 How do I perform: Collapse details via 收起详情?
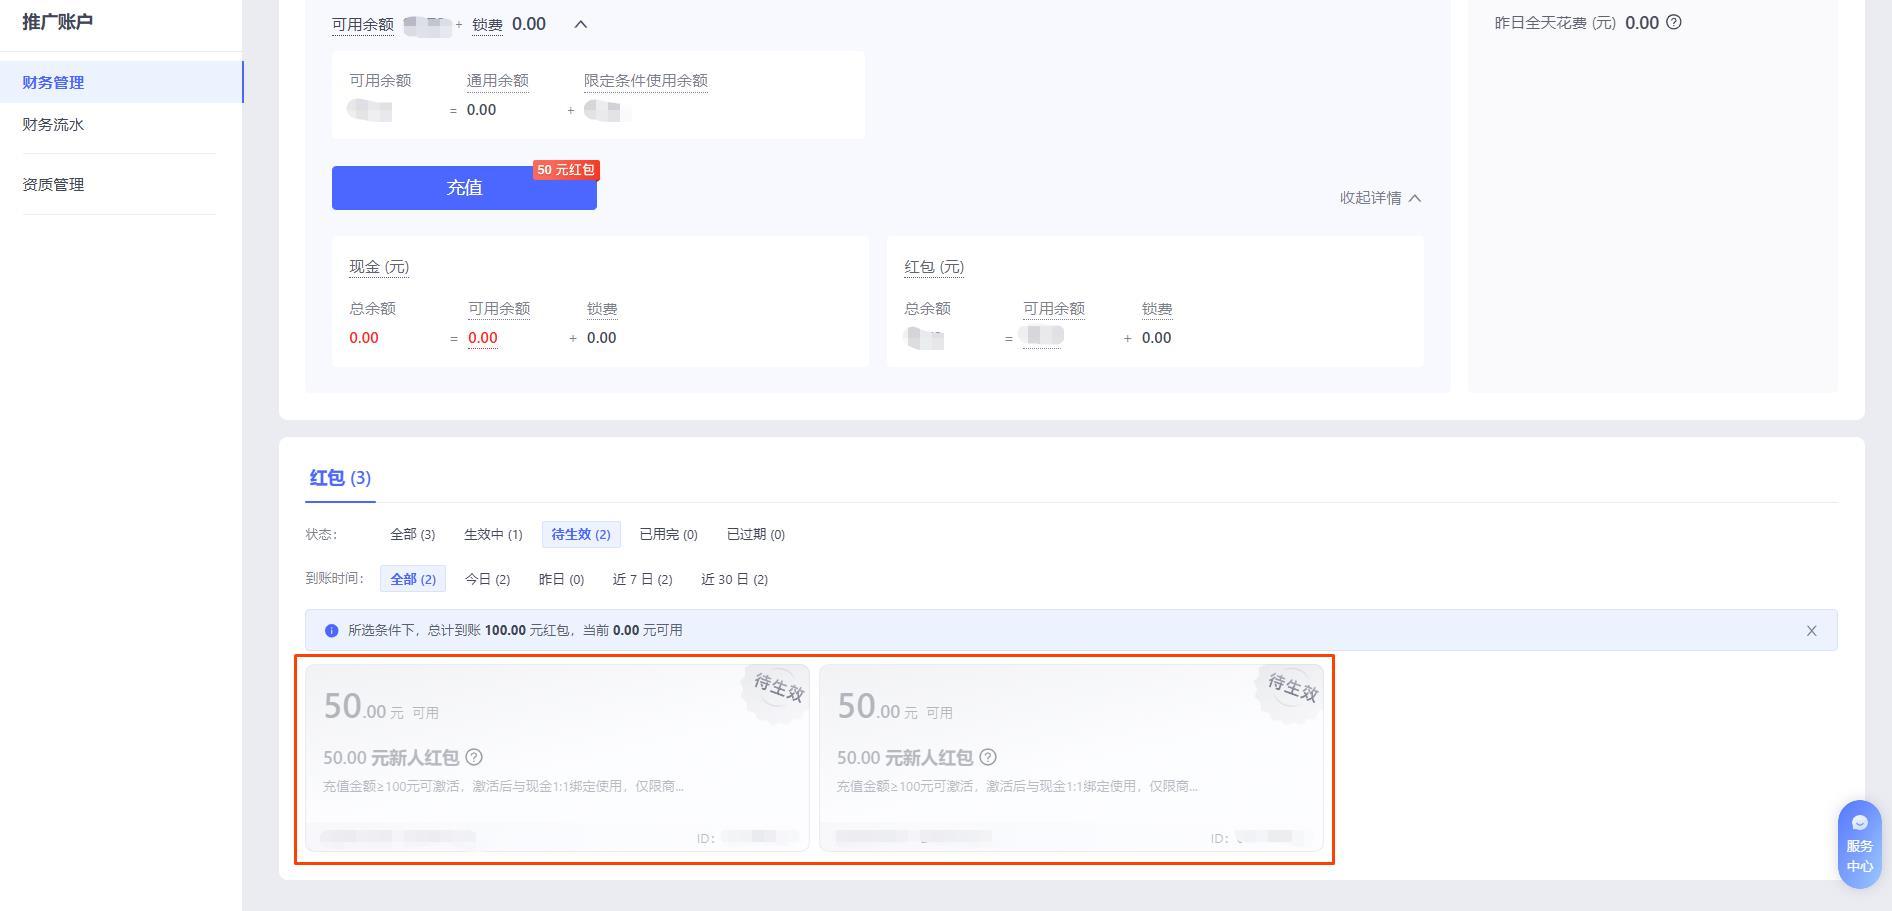[x=1380, y=198]
